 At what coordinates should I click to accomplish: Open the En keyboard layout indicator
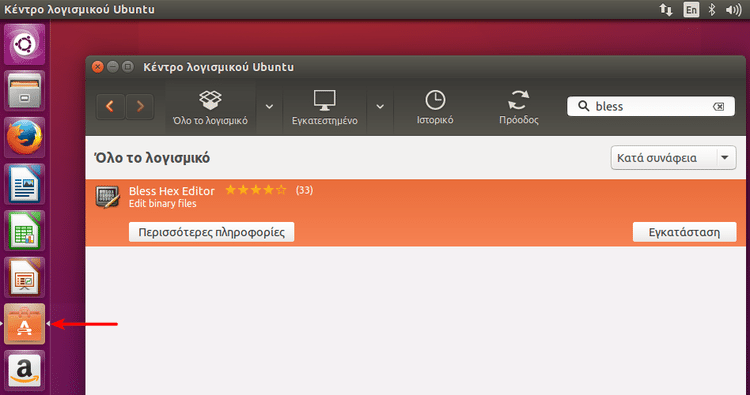[691, 10]
